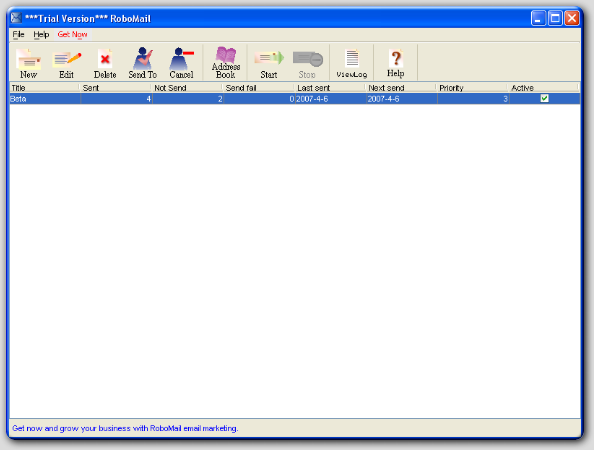
Task: Sort by the Priority column header
Action: coord(472,88)
